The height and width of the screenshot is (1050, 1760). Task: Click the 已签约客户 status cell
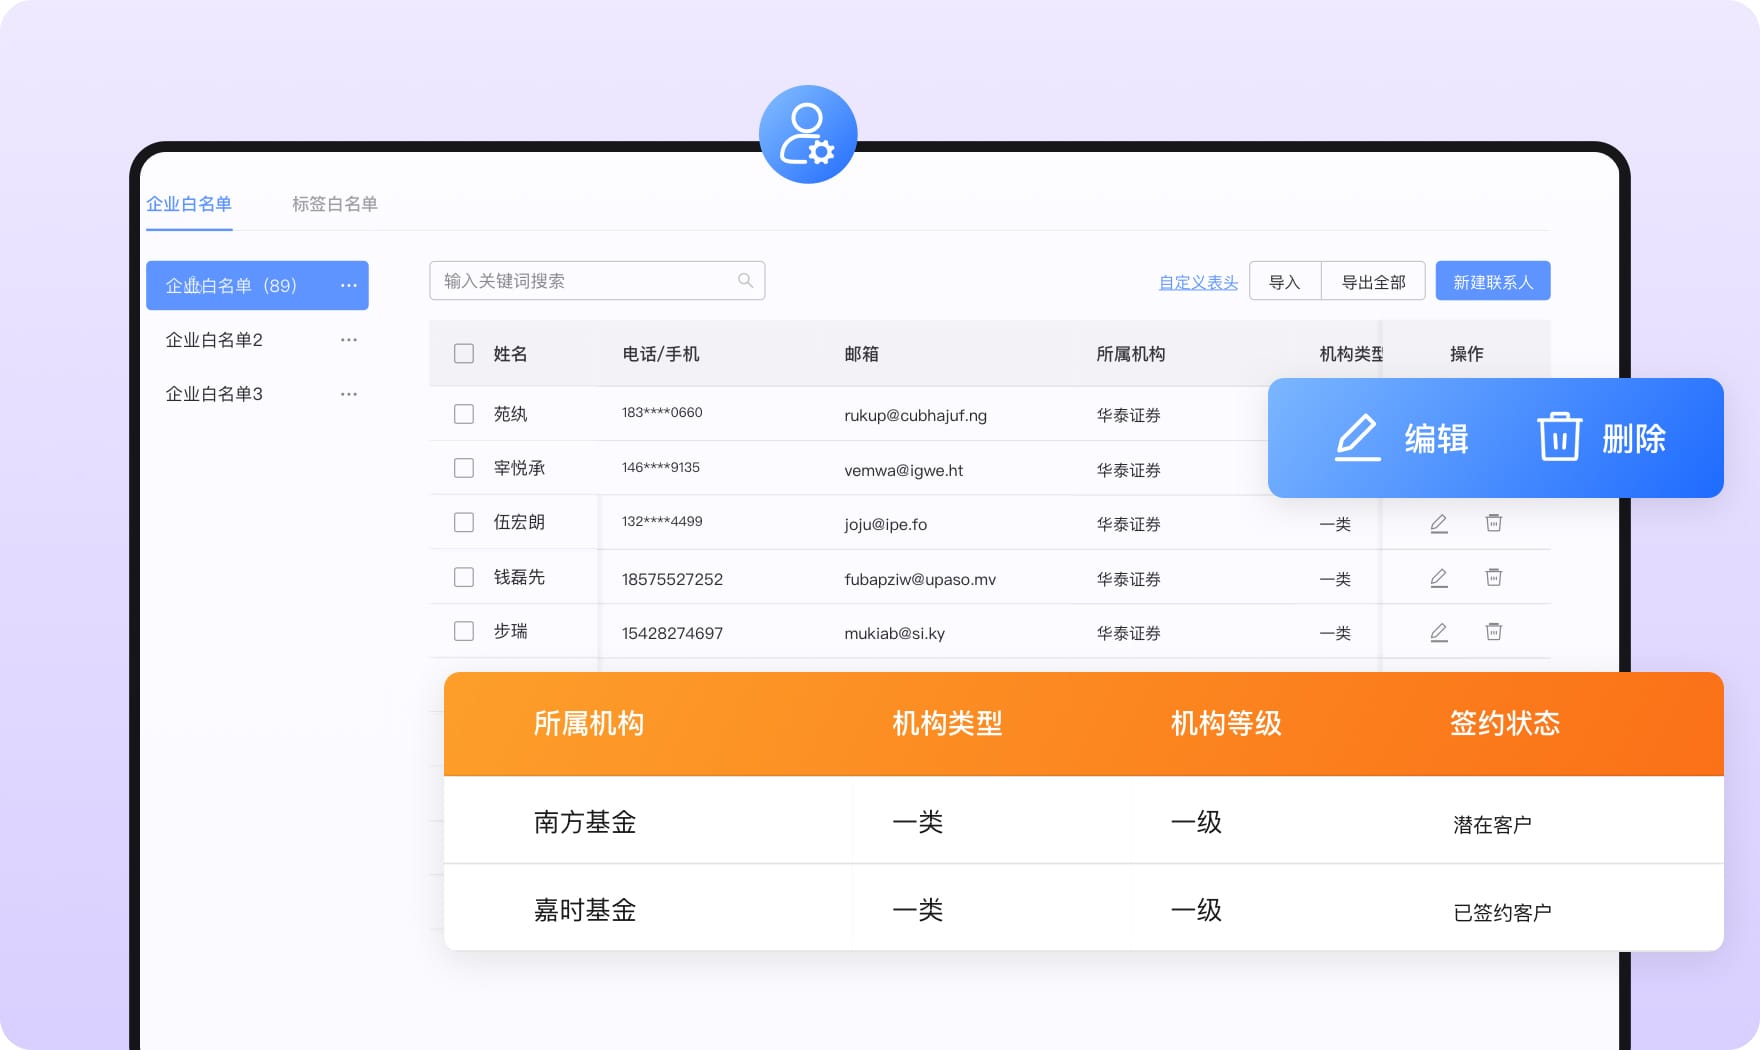coord(1502,913)
